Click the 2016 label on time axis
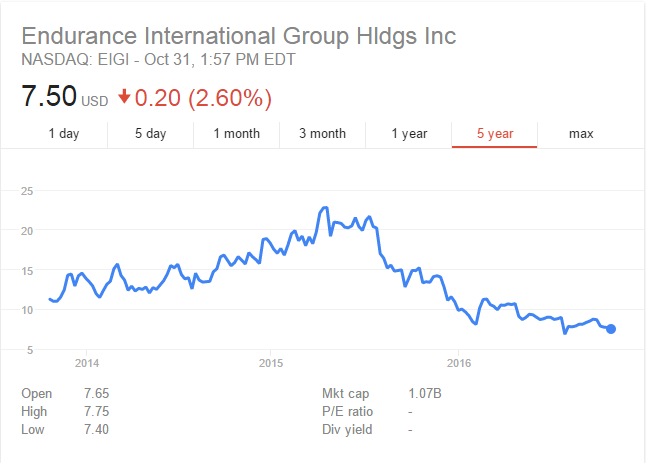646x463 pixels. pyautogui.click(x=458, y=361)
